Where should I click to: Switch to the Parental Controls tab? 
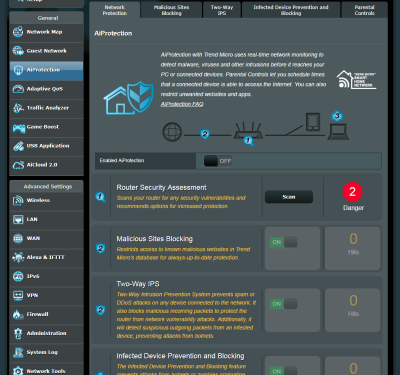(x=364, y=10)
